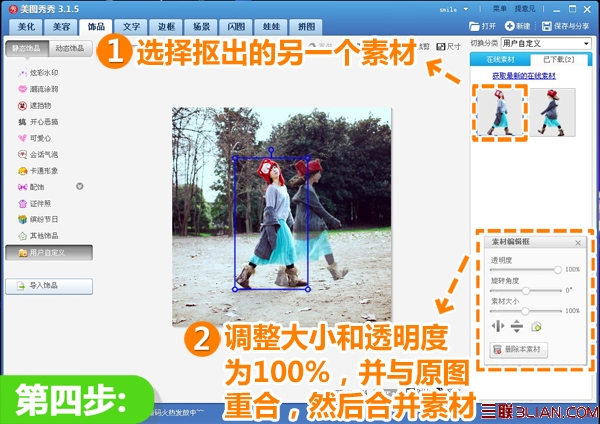Switch to 动态饰品 toggle
This screenshot has width=600, height=424.
coord(70,49)
